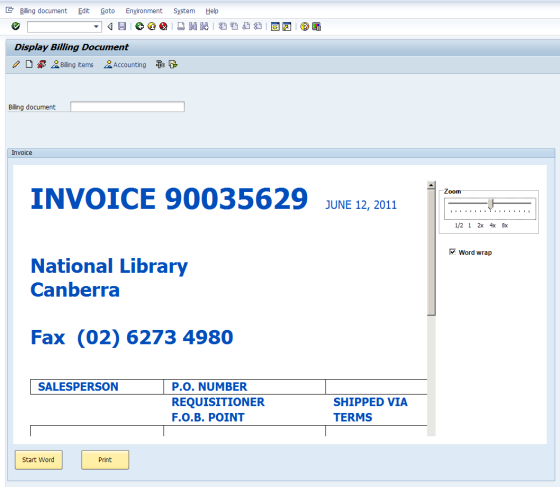560x487 pixels.
Task: Click the Find Next binoculars icon
Action: (x=204, y=26)
